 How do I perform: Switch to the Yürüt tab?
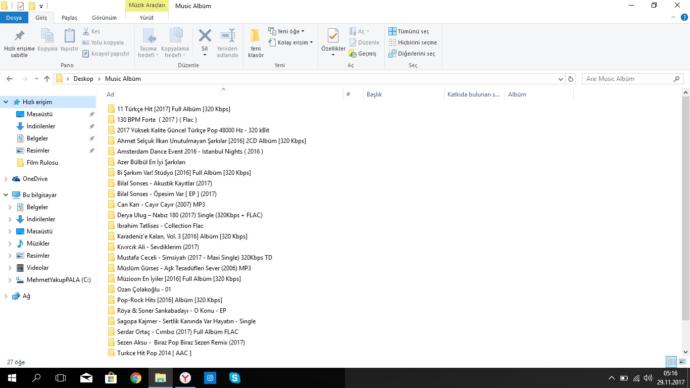[147, 18]
